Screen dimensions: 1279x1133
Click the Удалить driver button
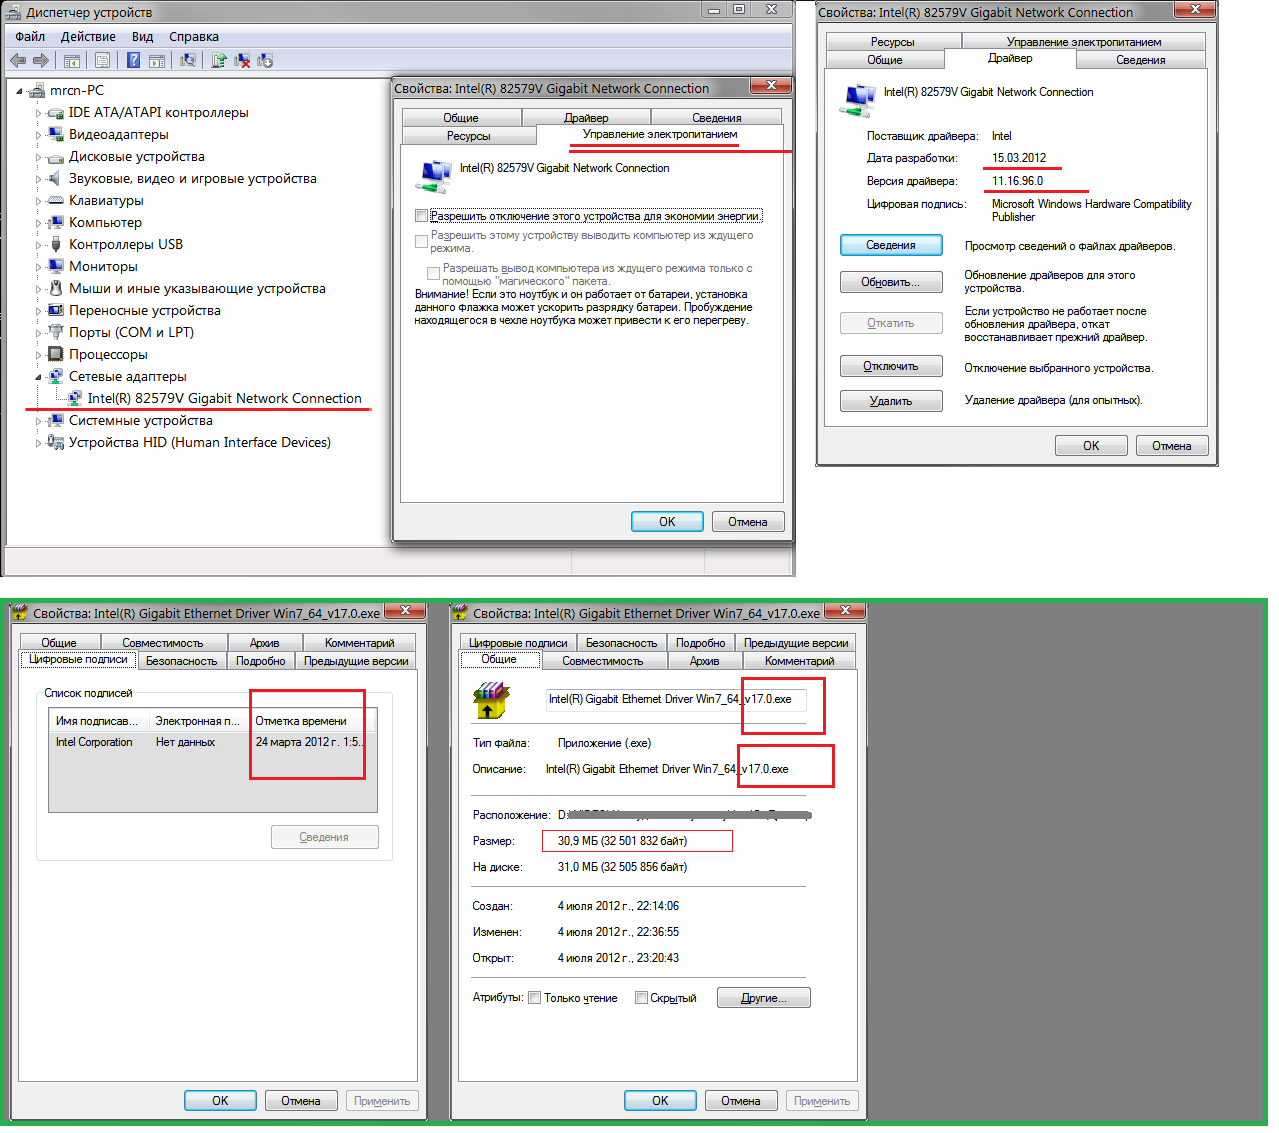[x=891, y=401]
